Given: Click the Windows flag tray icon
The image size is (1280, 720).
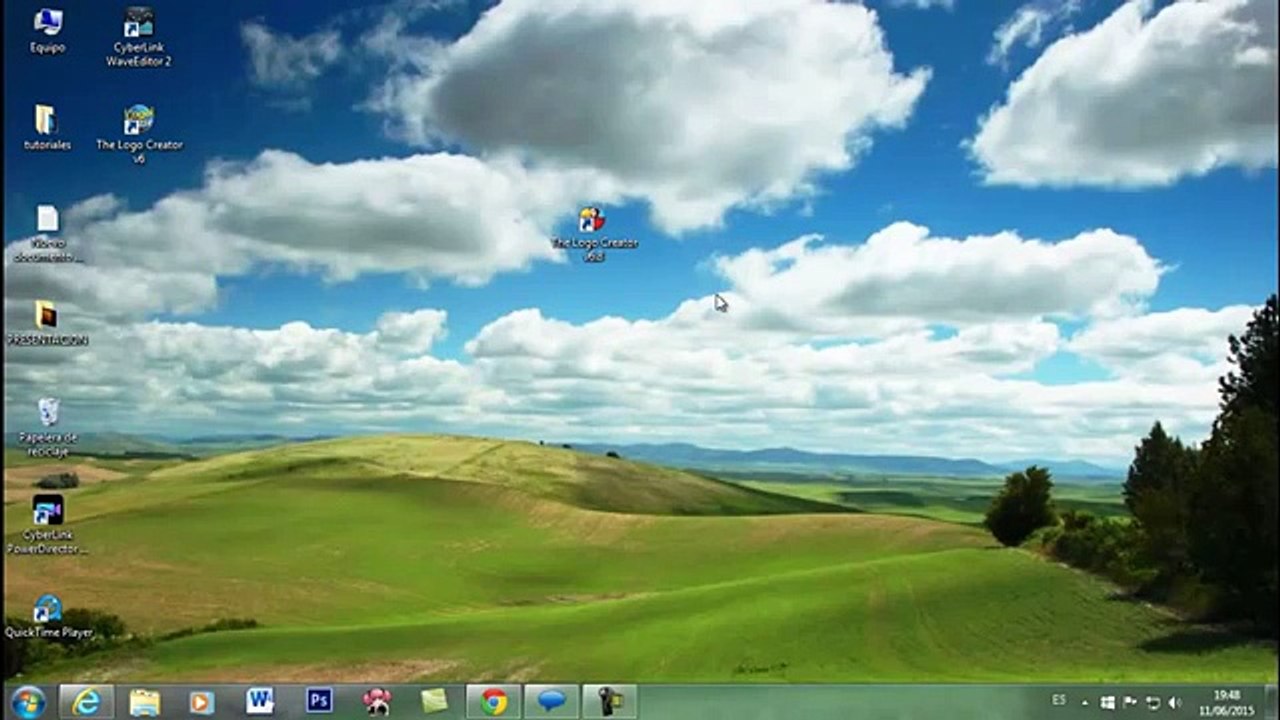Looking at the screenshot, I should tap(1108, 702).
